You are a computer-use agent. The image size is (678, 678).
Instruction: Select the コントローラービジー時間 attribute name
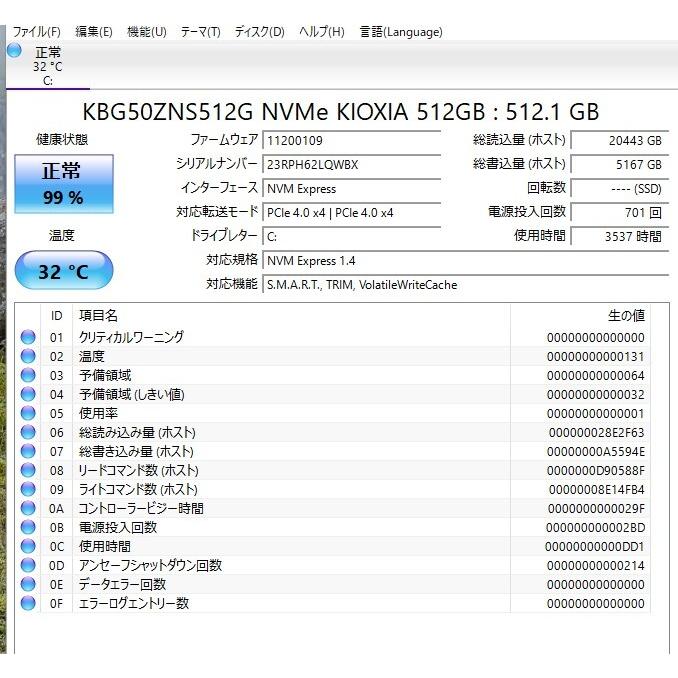pyautogui.click(x=141, y=508)
